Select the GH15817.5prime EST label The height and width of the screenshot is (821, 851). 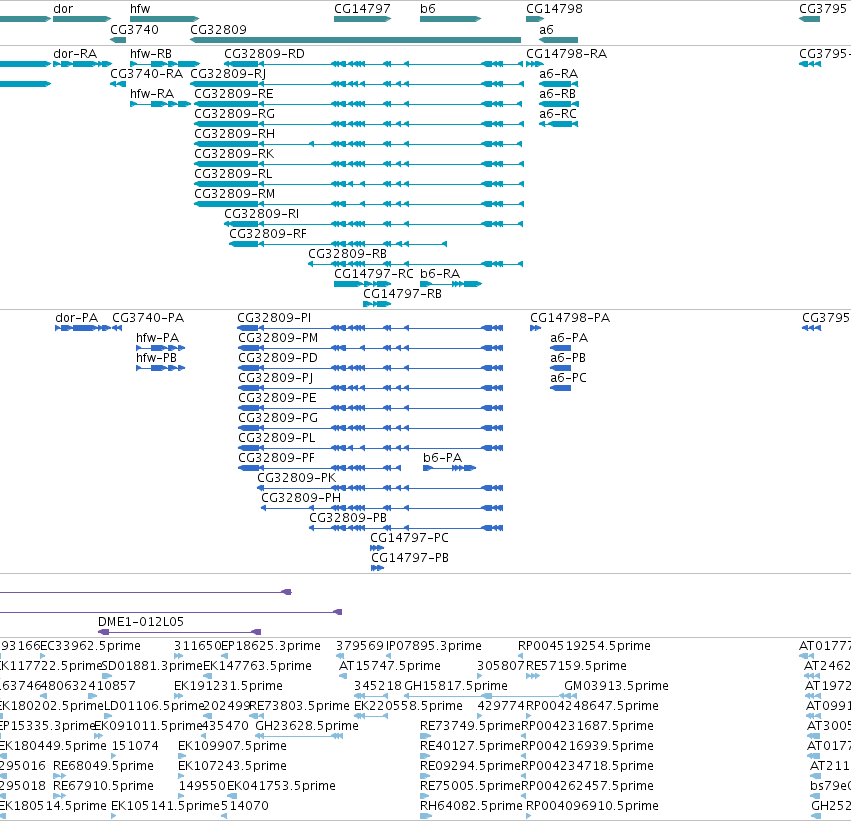pos(456,686)
